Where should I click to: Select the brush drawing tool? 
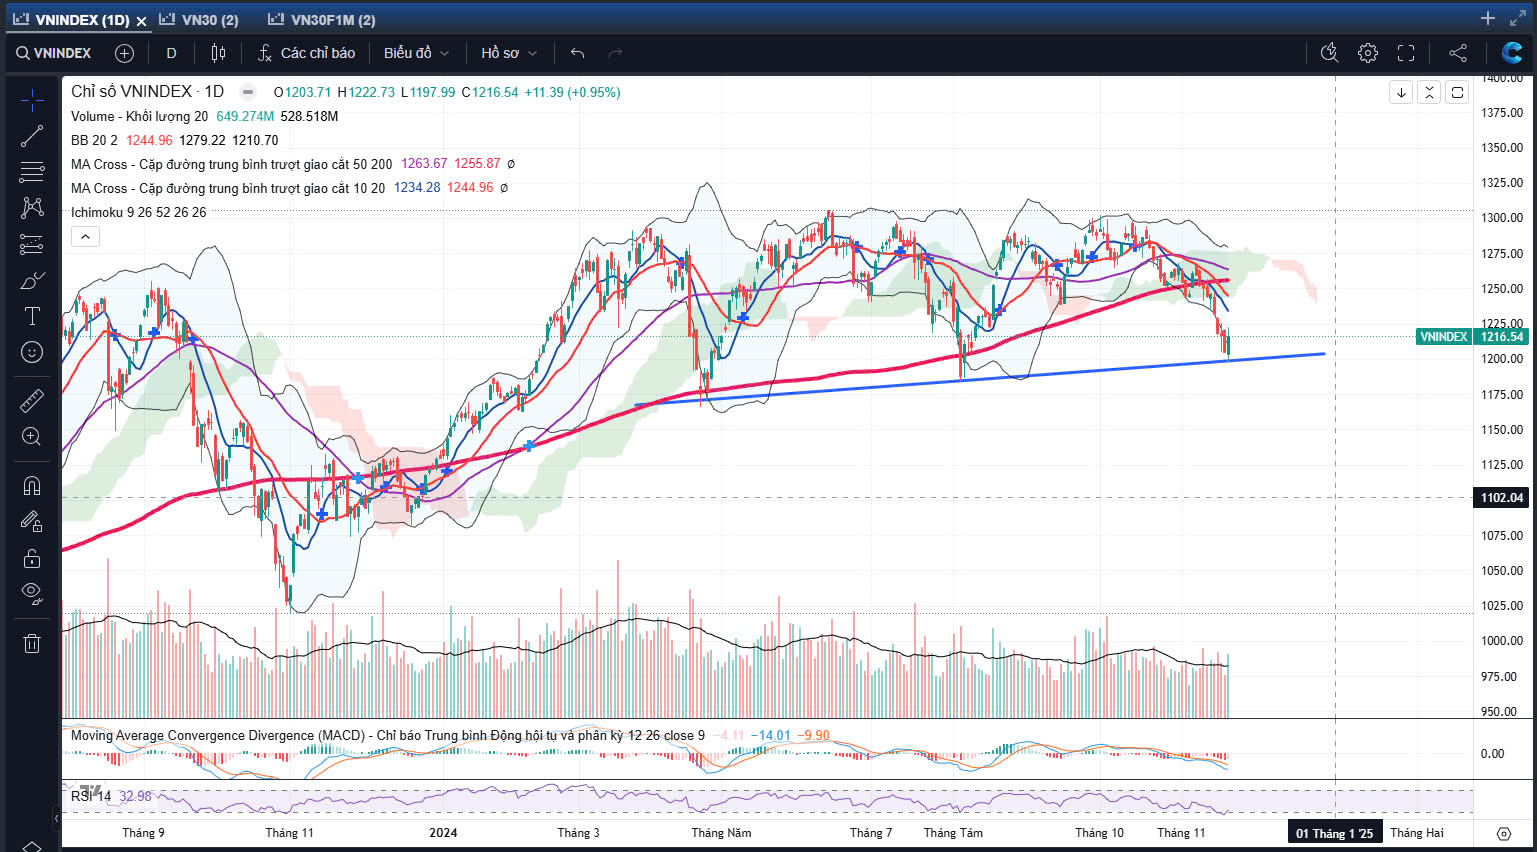point(32,280)
